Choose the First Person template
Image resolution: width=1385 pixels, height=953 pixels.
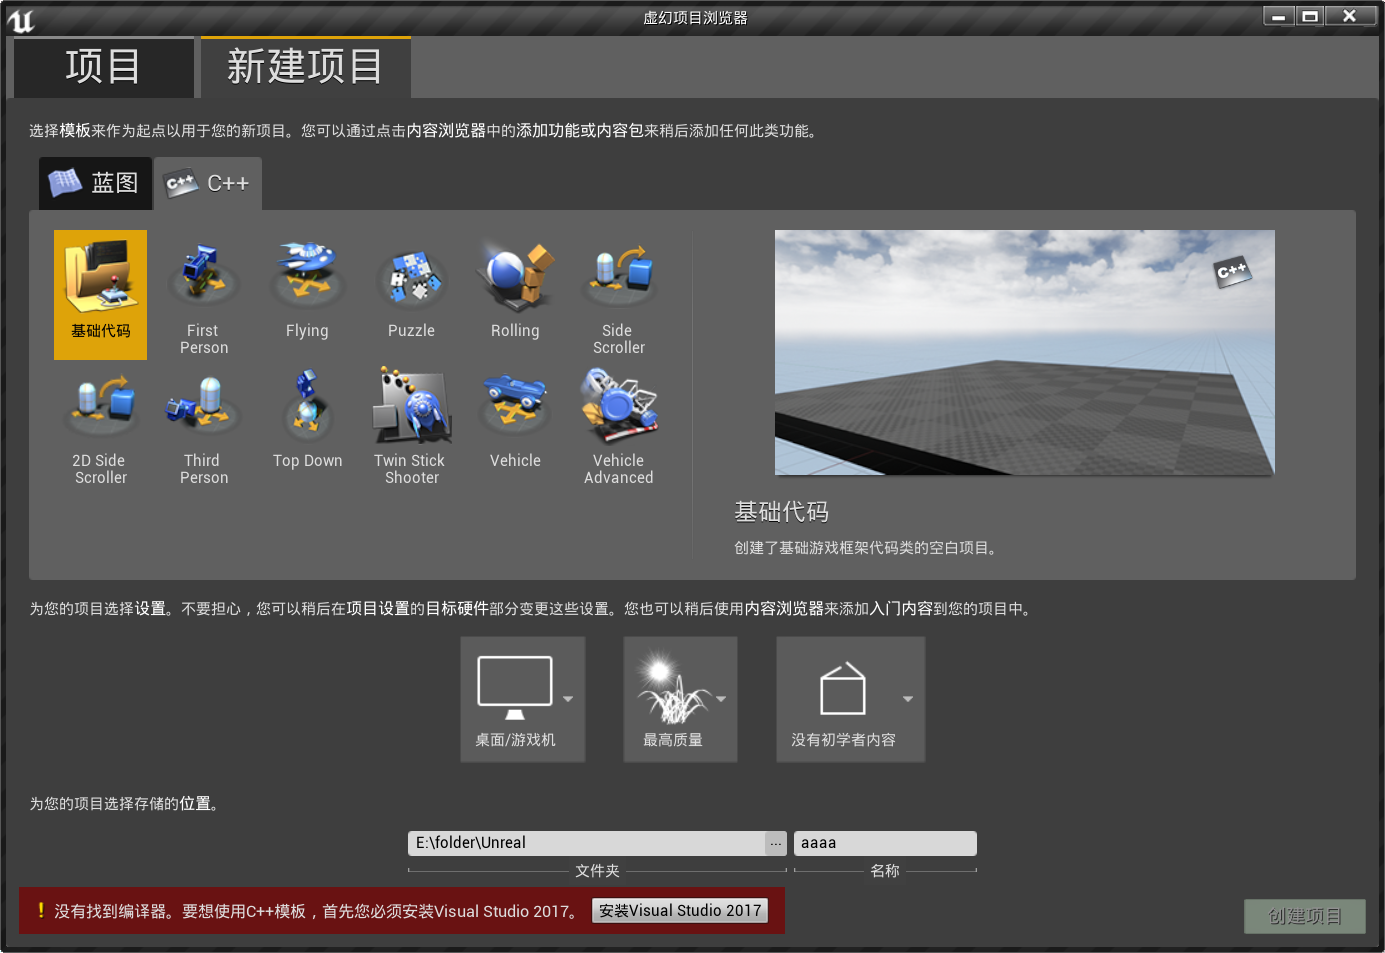click(x=204, y=294)
